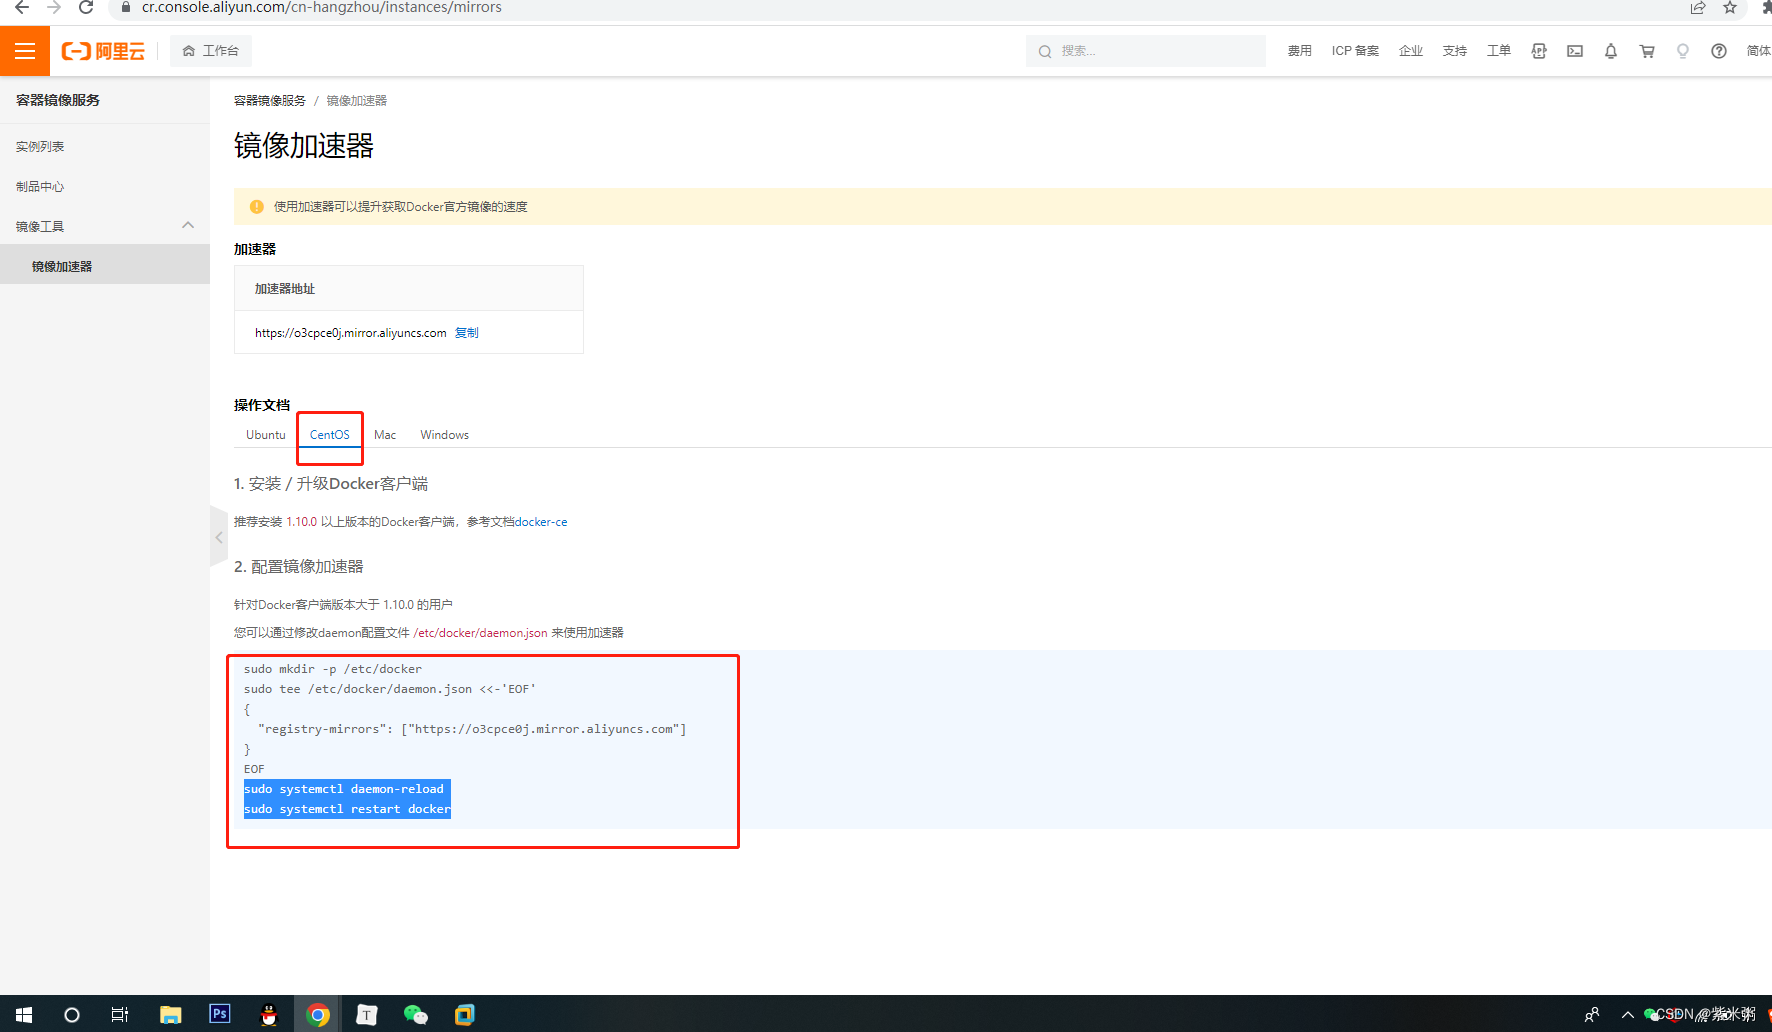The width and height of the screenshot is (1772, 1032).
Task: Switch to the CentOS tab
Action: point(330,435)
